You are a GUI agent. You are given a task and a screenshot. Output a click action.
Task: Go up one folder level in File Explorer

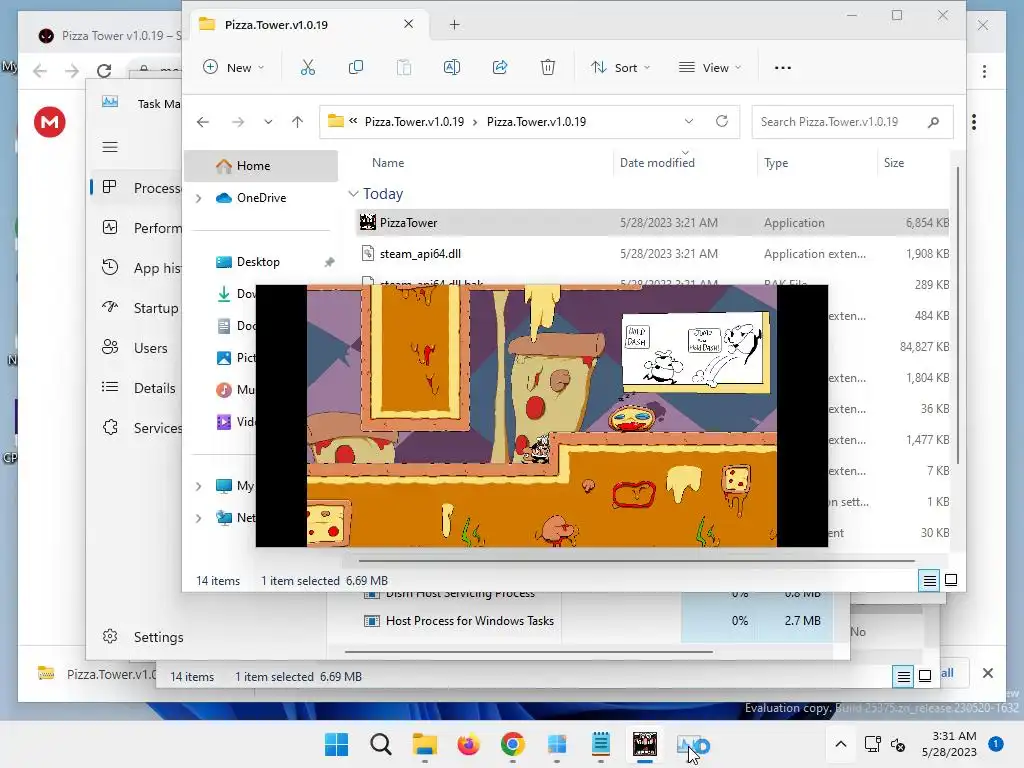click(297, 122)
